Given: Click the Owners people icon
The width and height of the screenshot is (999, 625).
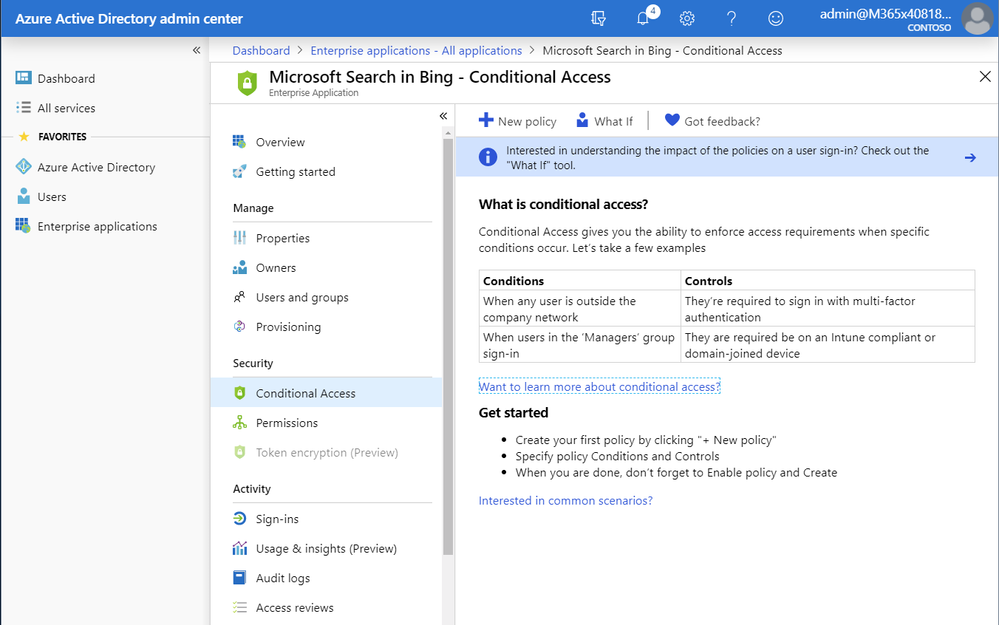Looking at the screenshot, I should pos(240,268).
